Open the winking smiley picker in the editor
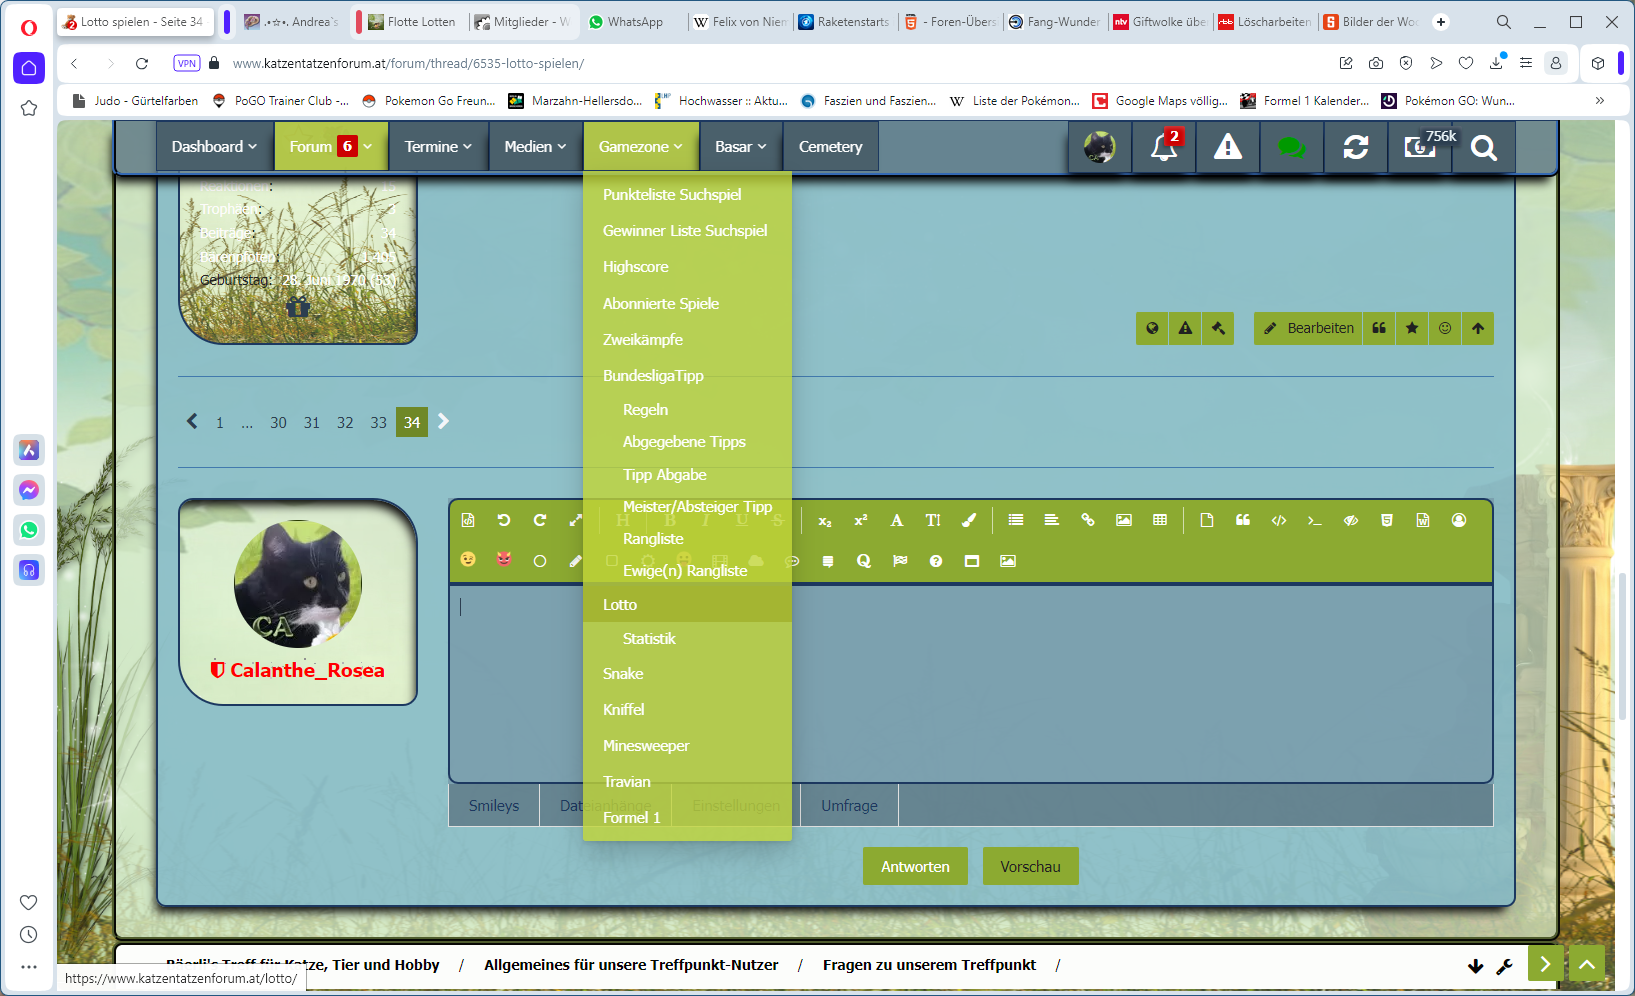 coord(468,560)
